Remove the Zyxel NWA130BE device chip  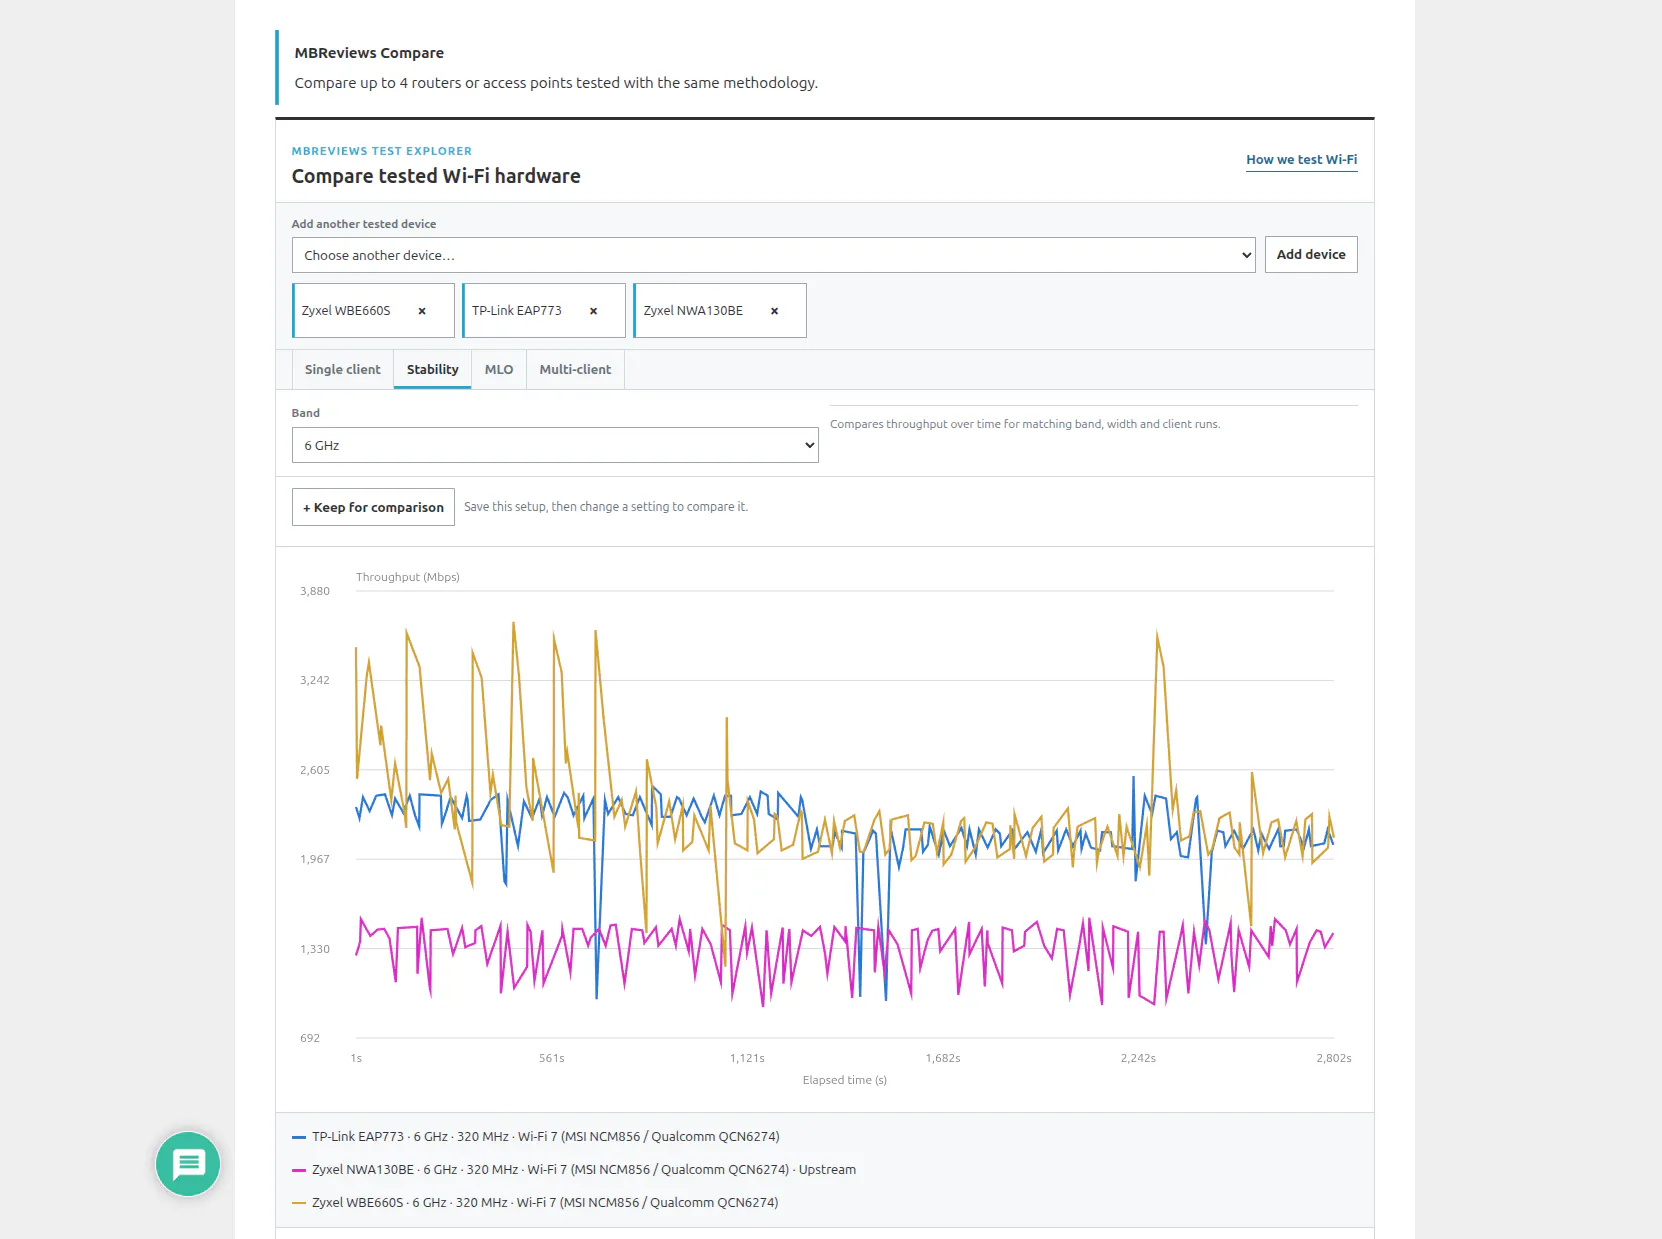pyautogui.click(x=774, y=311)
